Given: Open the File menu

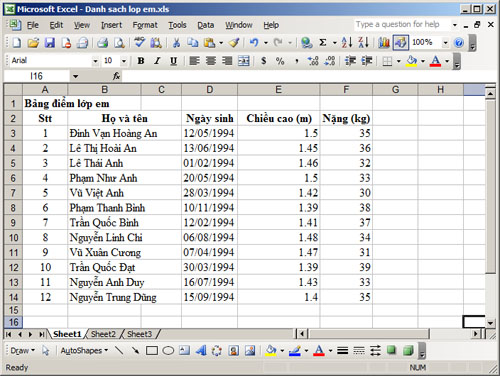Looking at the screenshot, I should coord(32,25).
